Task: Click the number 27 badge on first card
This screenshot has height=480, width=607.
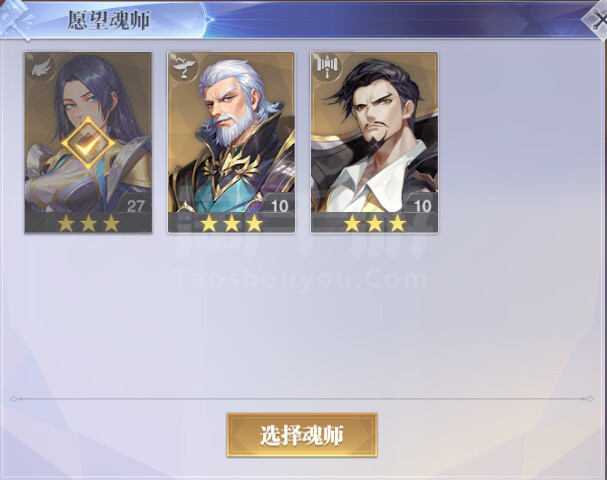Action: click(136, 206)
